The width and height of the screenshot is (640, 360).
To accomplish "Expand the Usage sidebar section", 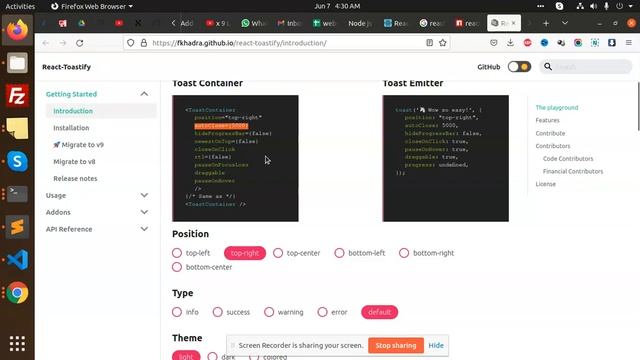I will click(x=144, y=195).
